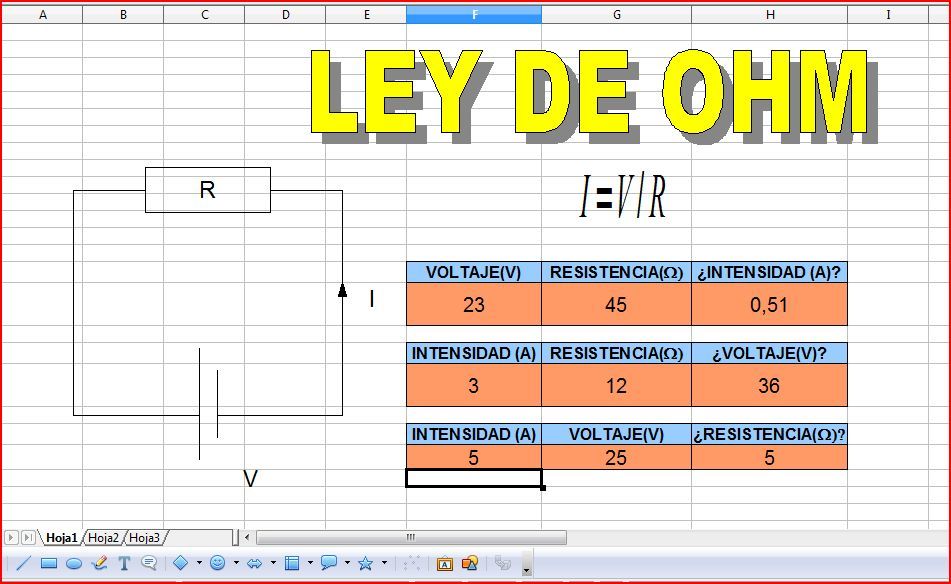Expand the Stars shapes dropdown arrow
Viewport: 951px width, 584px height.
coord(384,563)
